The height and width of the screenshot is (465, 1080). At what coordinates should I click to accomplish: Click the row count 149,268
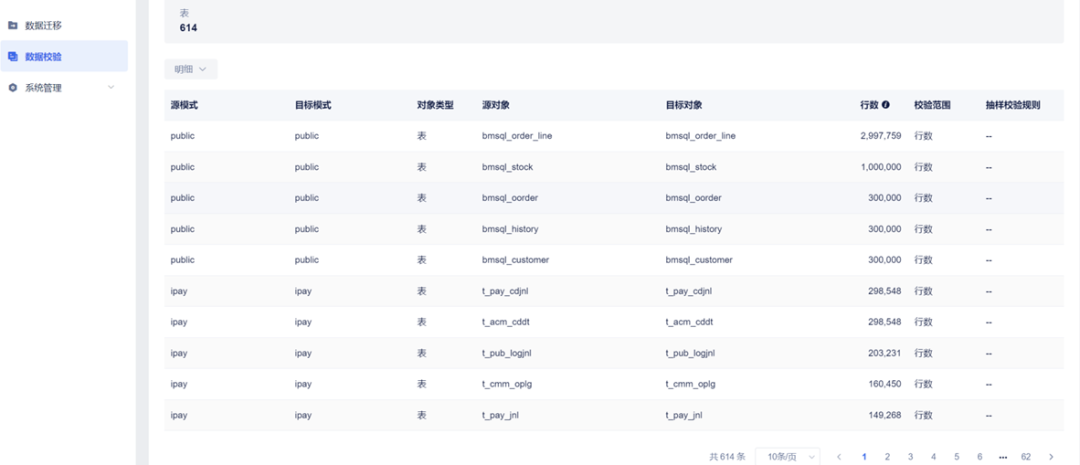884,415
